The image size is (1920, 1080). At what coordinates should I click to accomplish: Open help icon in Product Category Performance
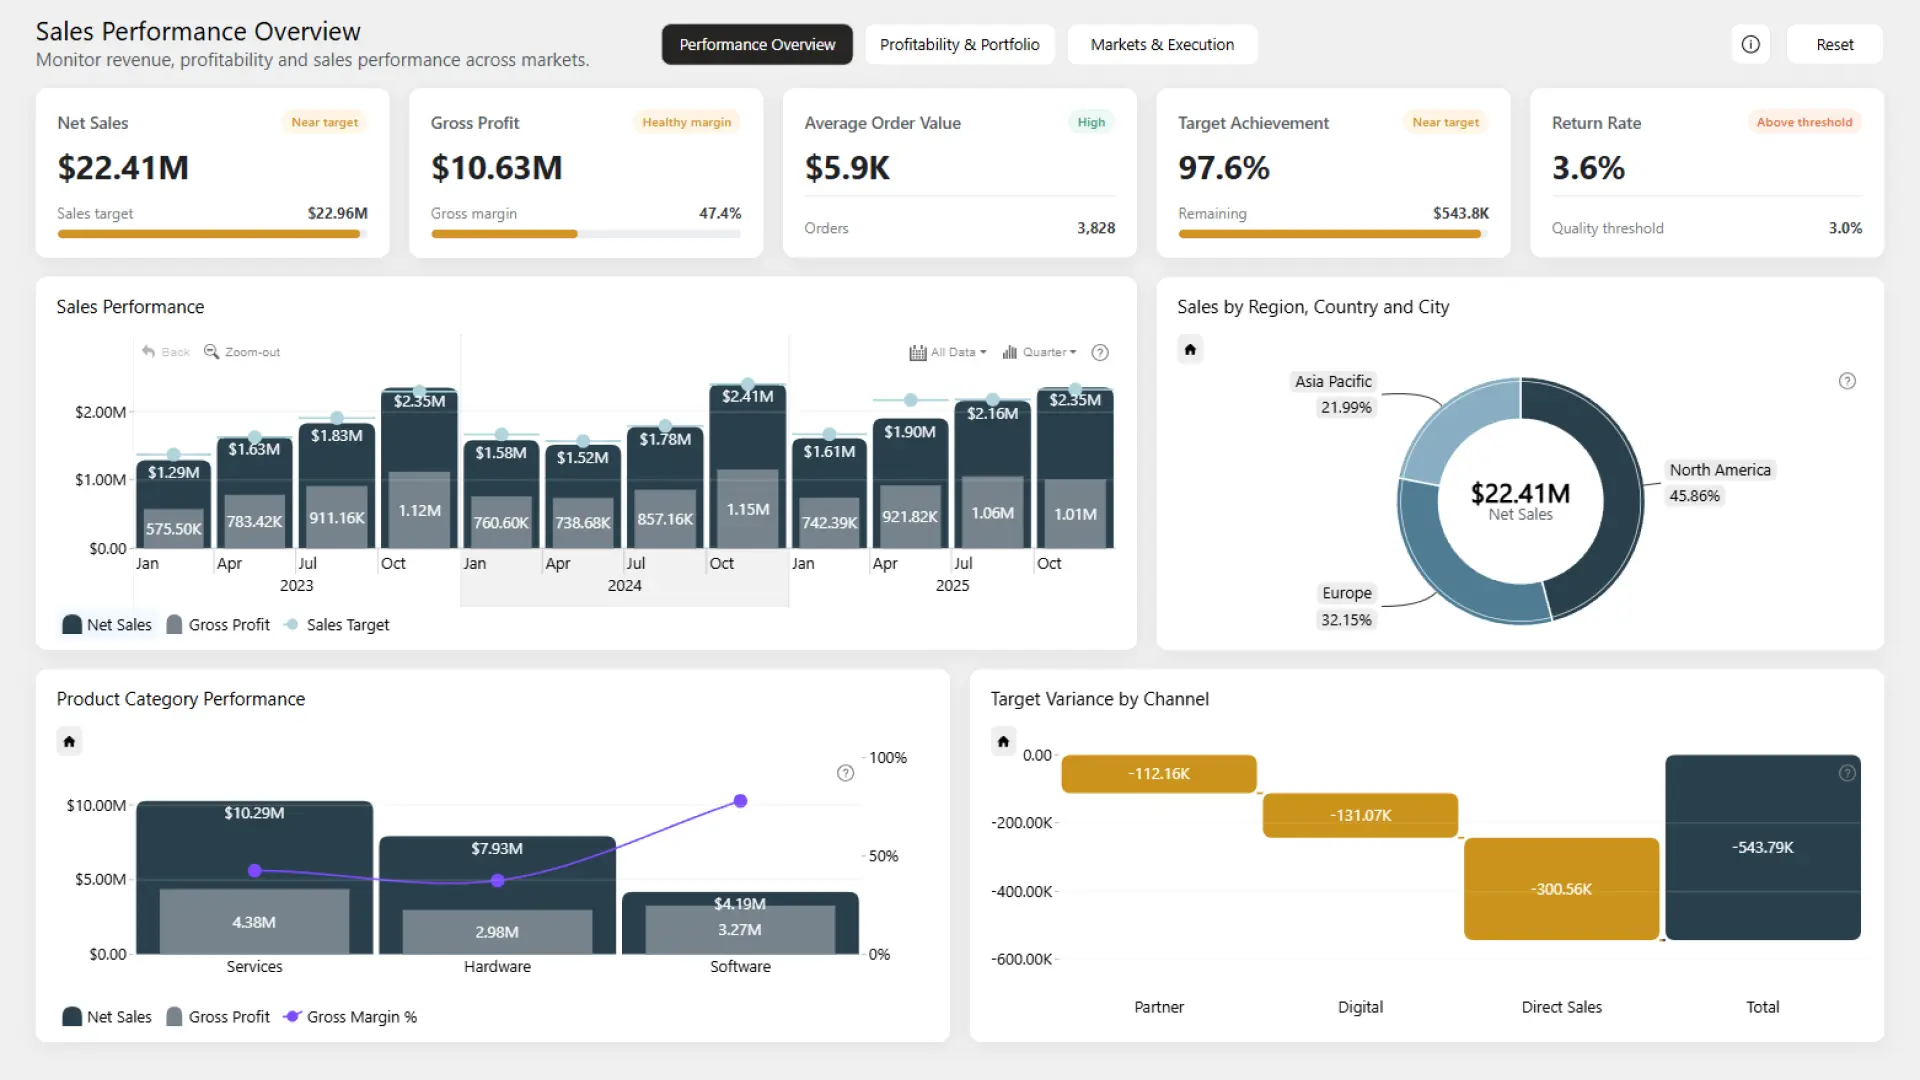(x=845, y=773)
